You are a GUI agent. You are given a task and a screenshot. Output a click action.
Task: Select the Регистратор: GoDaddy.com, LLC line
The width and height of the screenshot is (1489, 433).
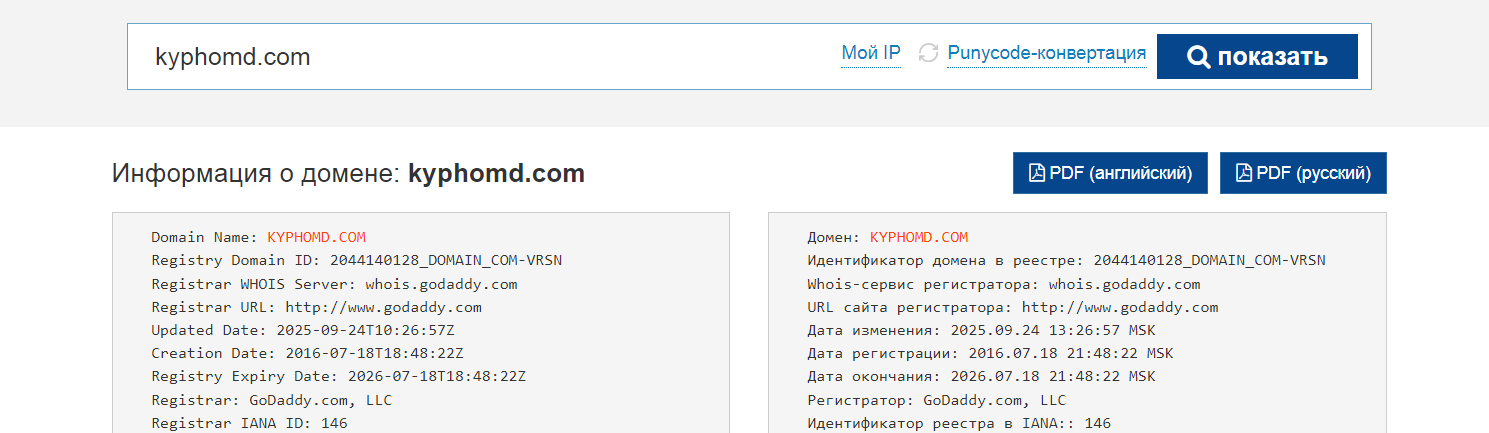click(936, 400)
